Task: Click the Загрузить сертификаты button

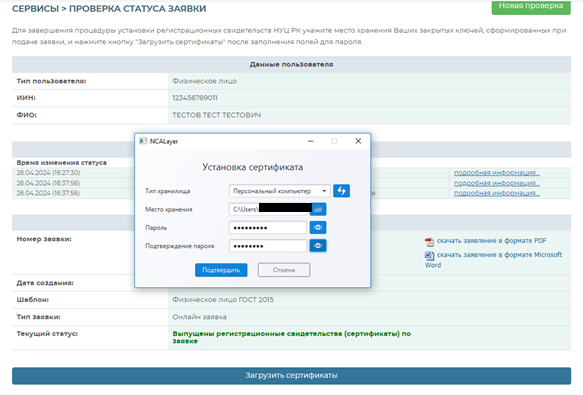Action: pyautogui.click(x=292, y=376)
